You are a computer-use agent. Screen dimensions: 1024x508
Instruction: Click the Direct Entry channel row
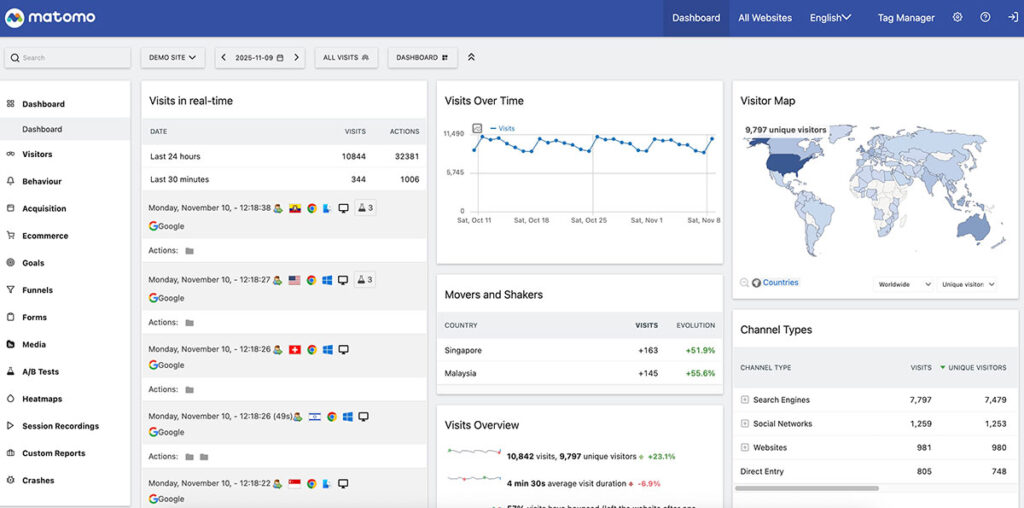coord(875,471)
